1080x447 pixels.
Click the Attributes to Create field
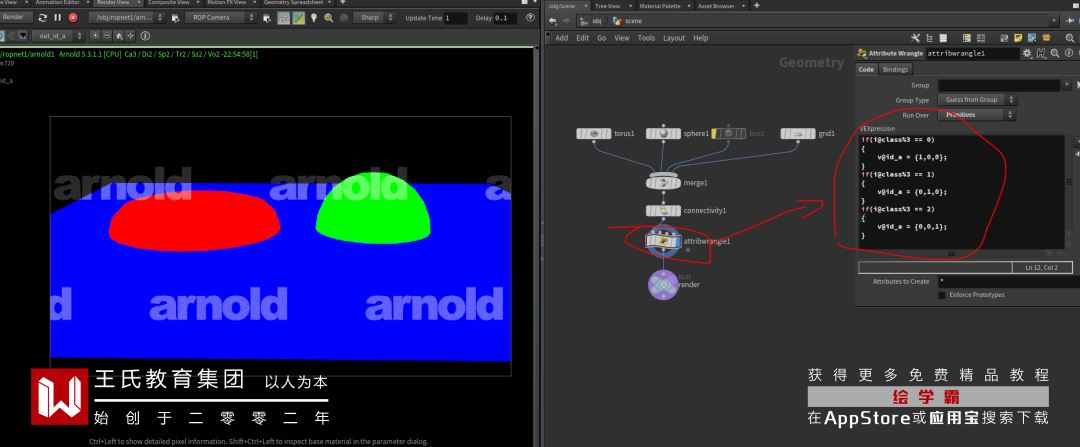[x=1008, y=282]
